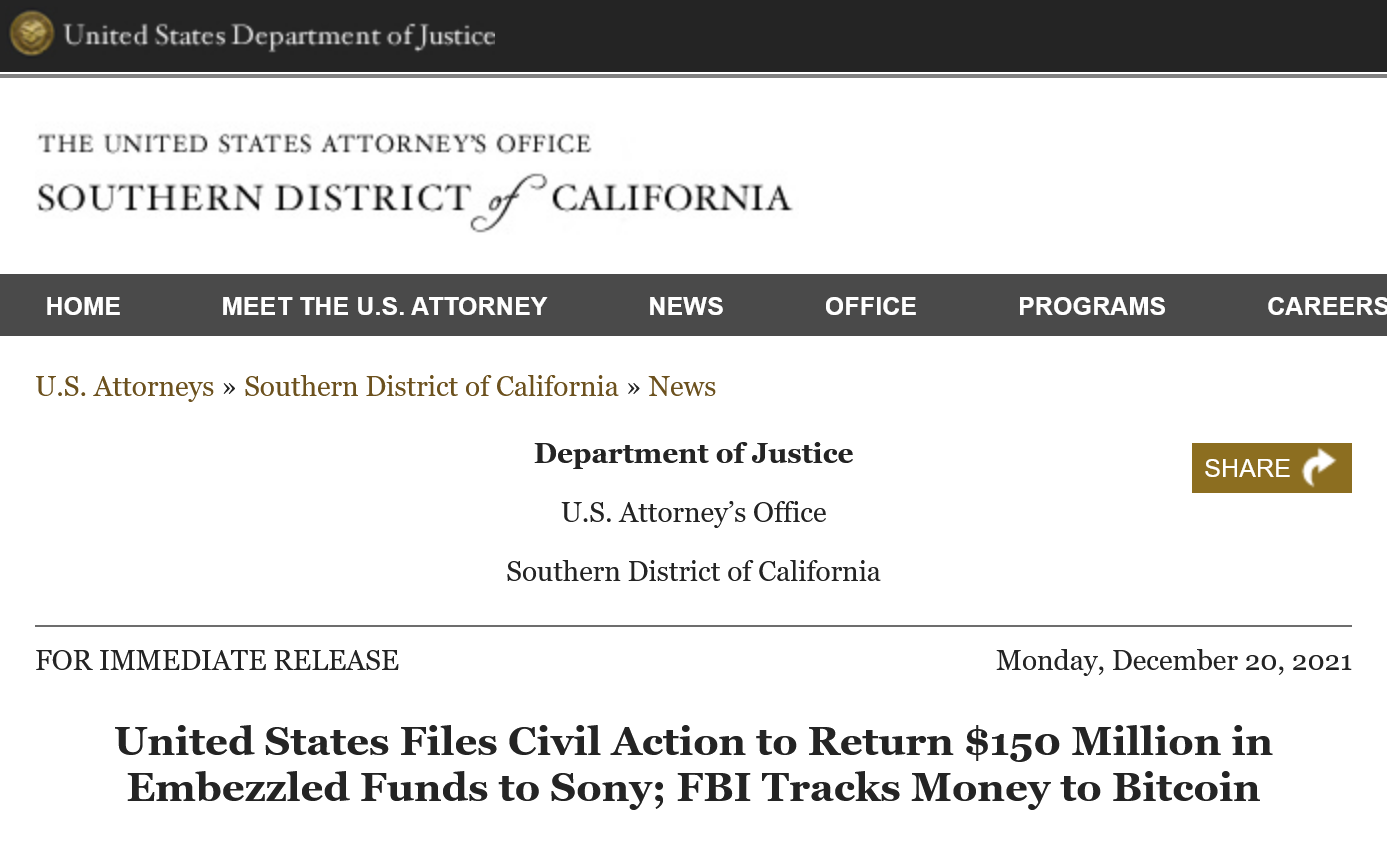Image resolution: width=1387 pixels, height=844 pixels.
Task: Click the Department of Justice seal icon
Action: click(x=31, y=34)
